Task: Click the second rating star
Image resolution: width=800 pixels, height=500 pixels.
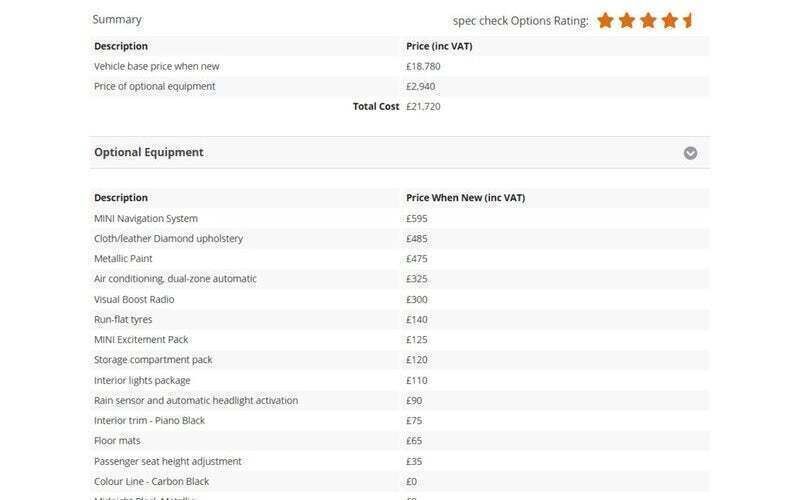Action: (627, 20)
